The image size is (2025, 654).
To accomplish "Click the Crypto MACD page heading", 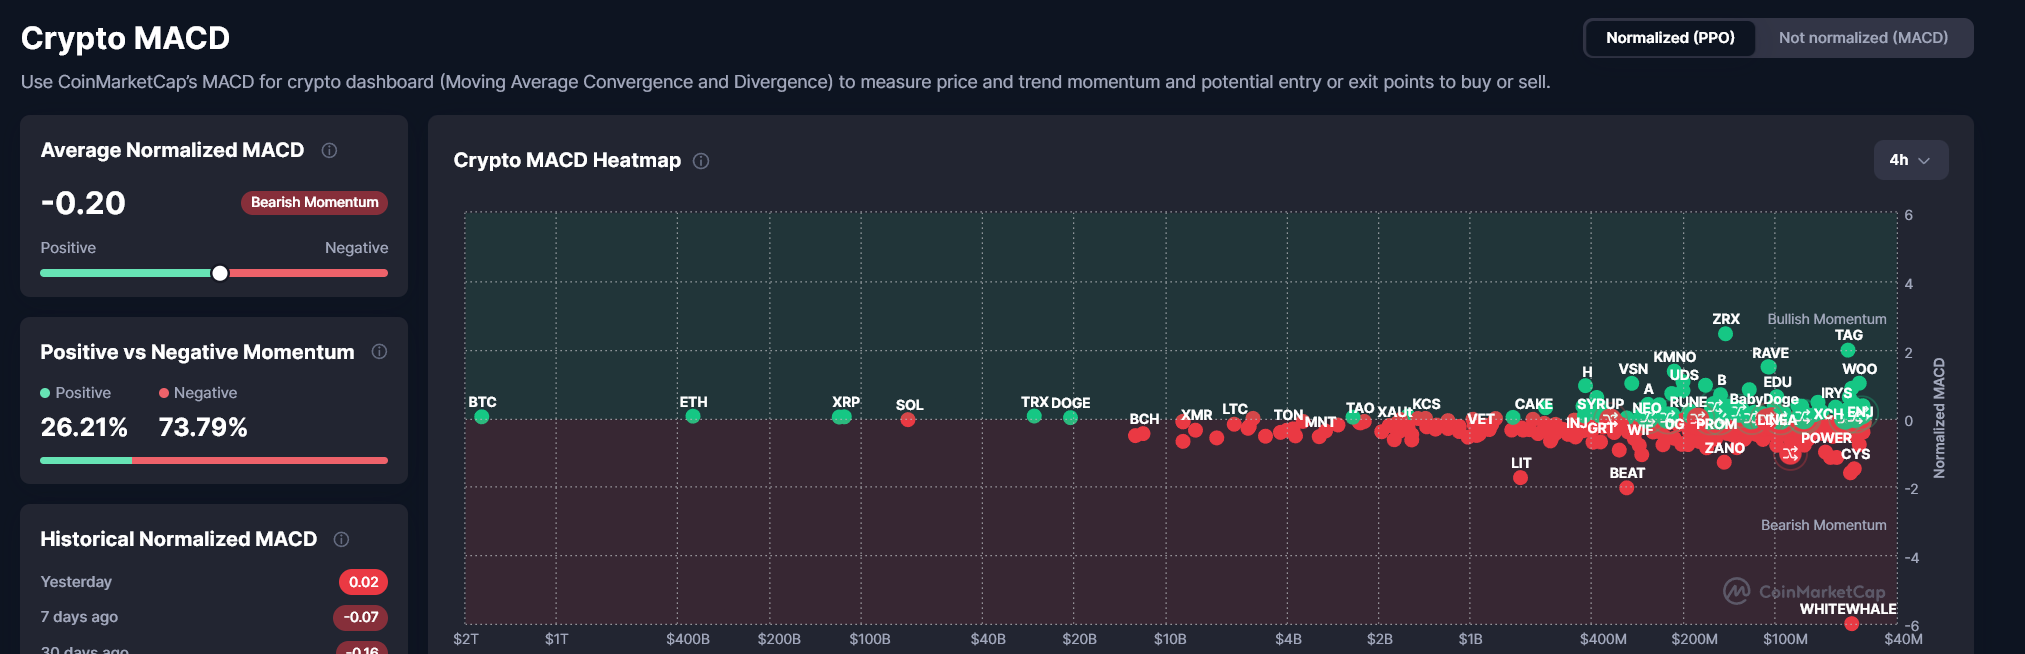I will 125,38.
